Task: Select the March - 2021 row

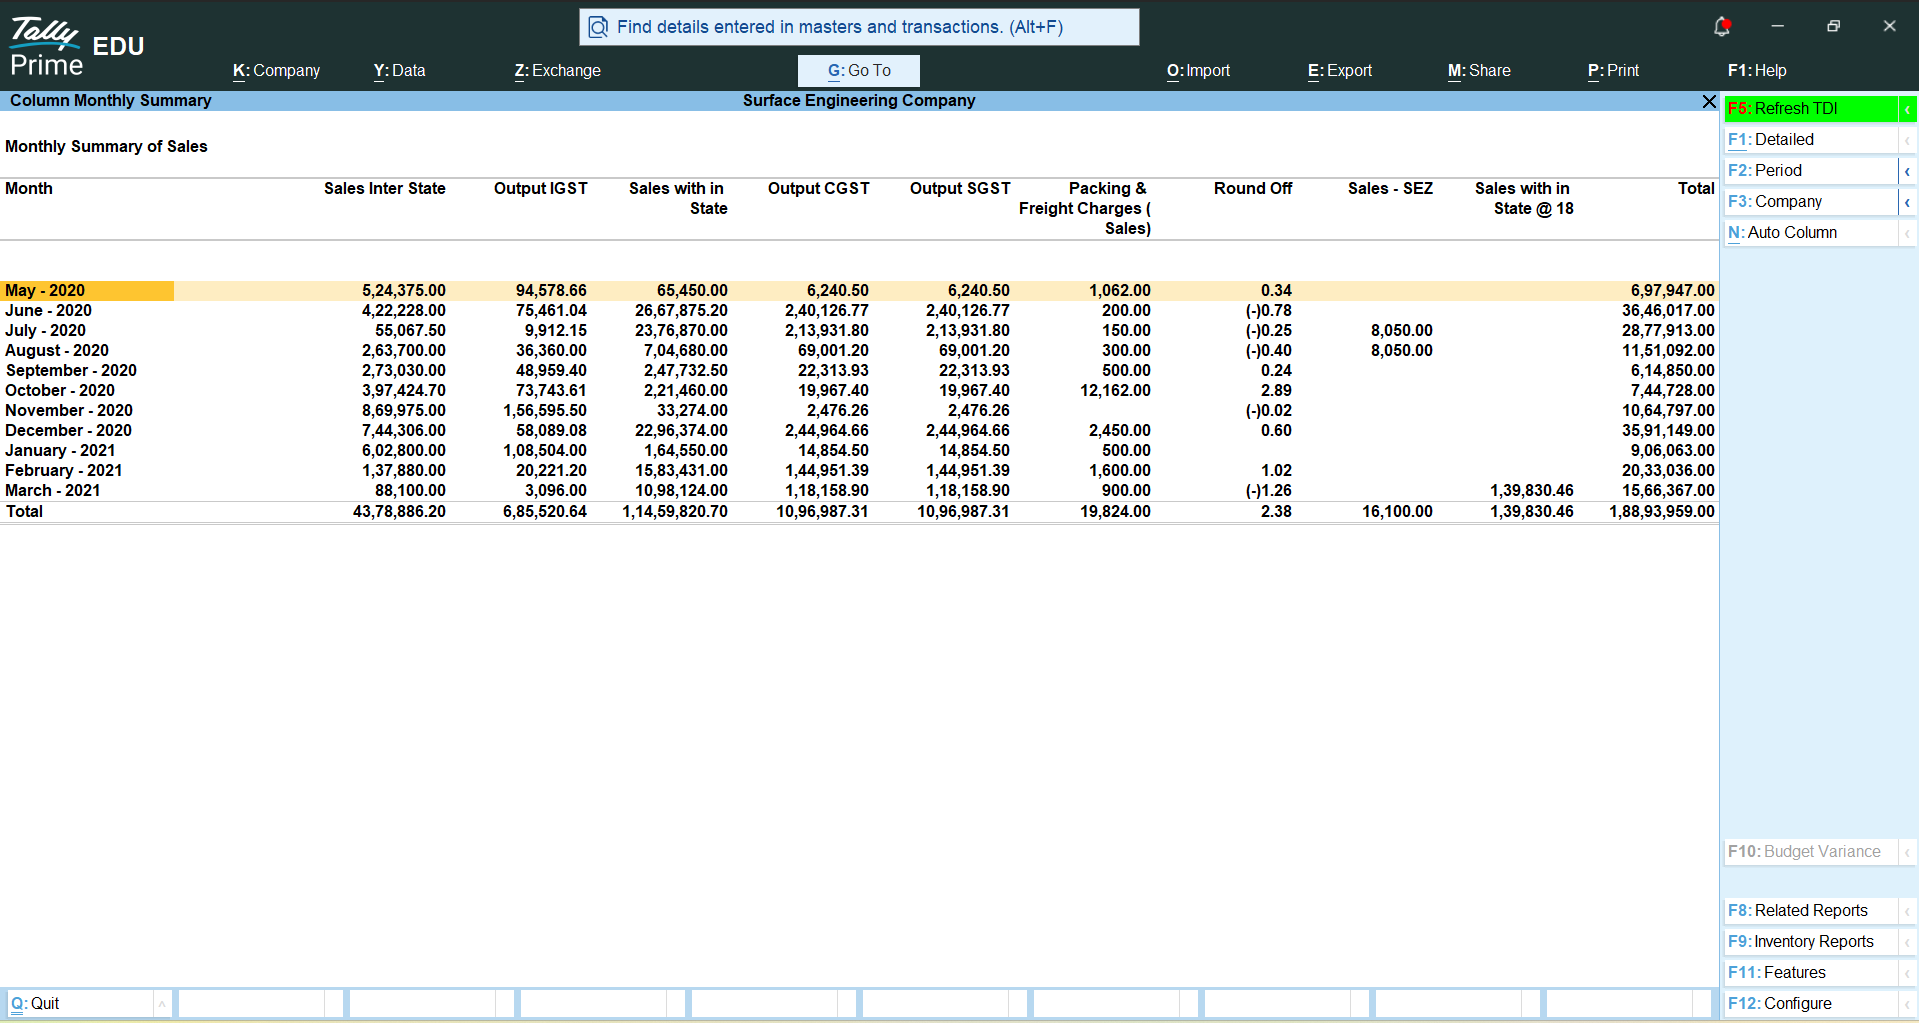Action: coord(859,491)
